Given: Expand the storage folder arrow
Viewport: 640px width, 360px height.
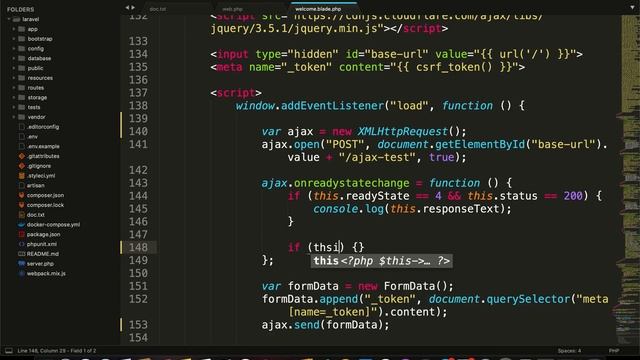Looking at the screenshot, I should click(14, 98).
